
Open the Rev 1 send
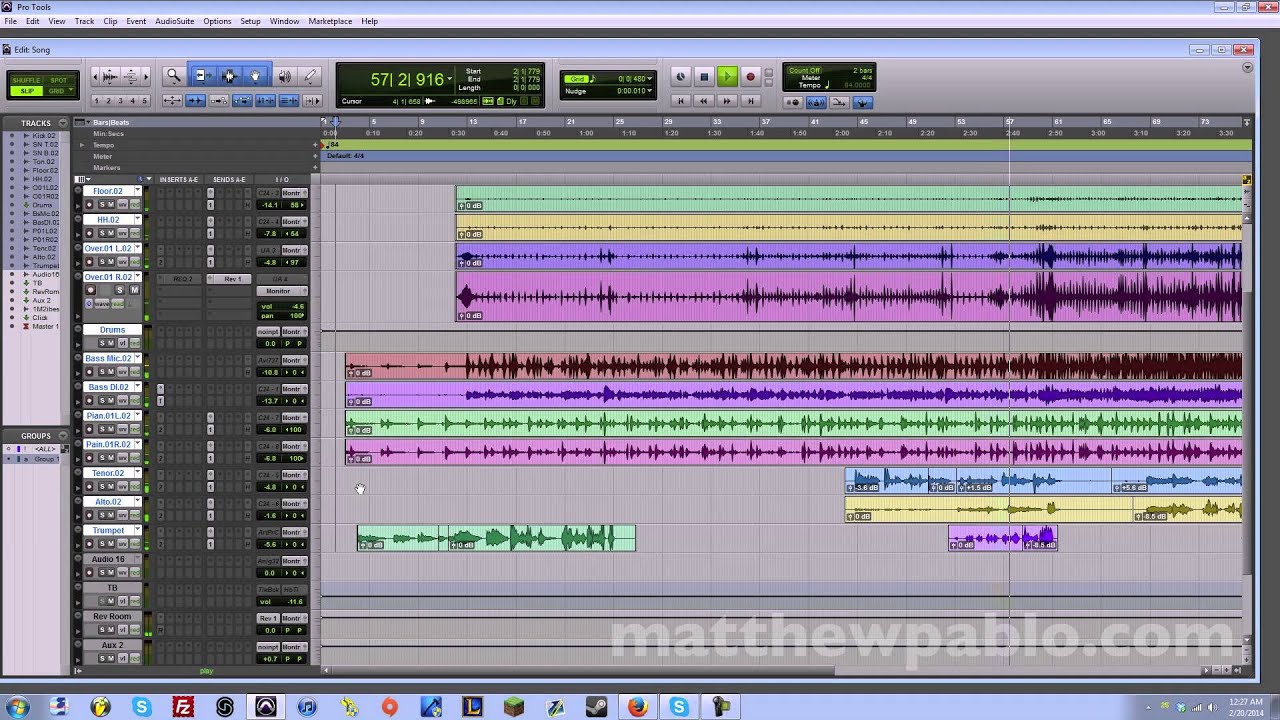pyautogui.click(x=231, y=279)
